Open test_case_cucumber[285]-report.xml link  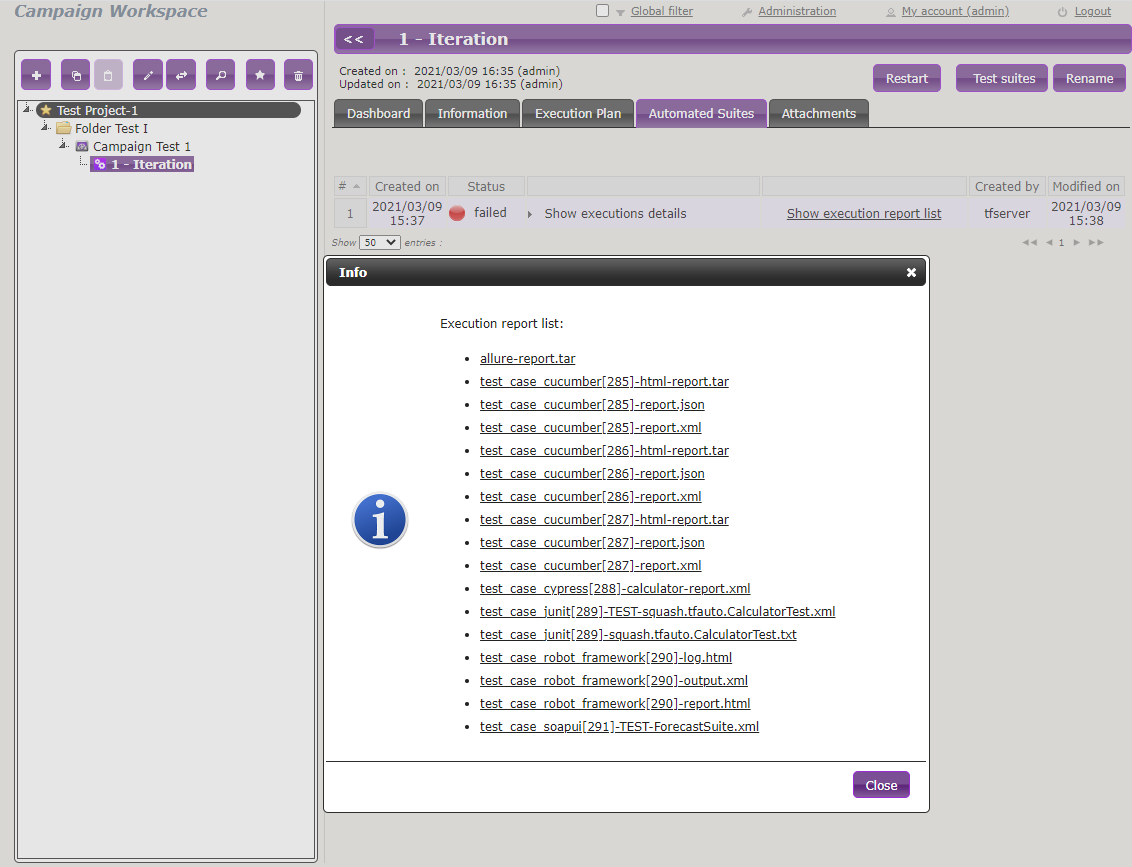click(591, 428)
